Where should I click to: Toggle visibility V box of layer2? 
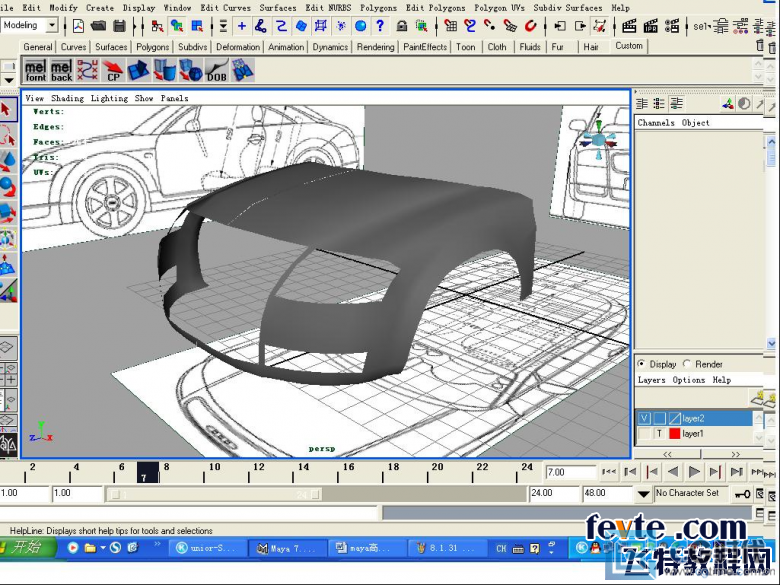[644, 418]
